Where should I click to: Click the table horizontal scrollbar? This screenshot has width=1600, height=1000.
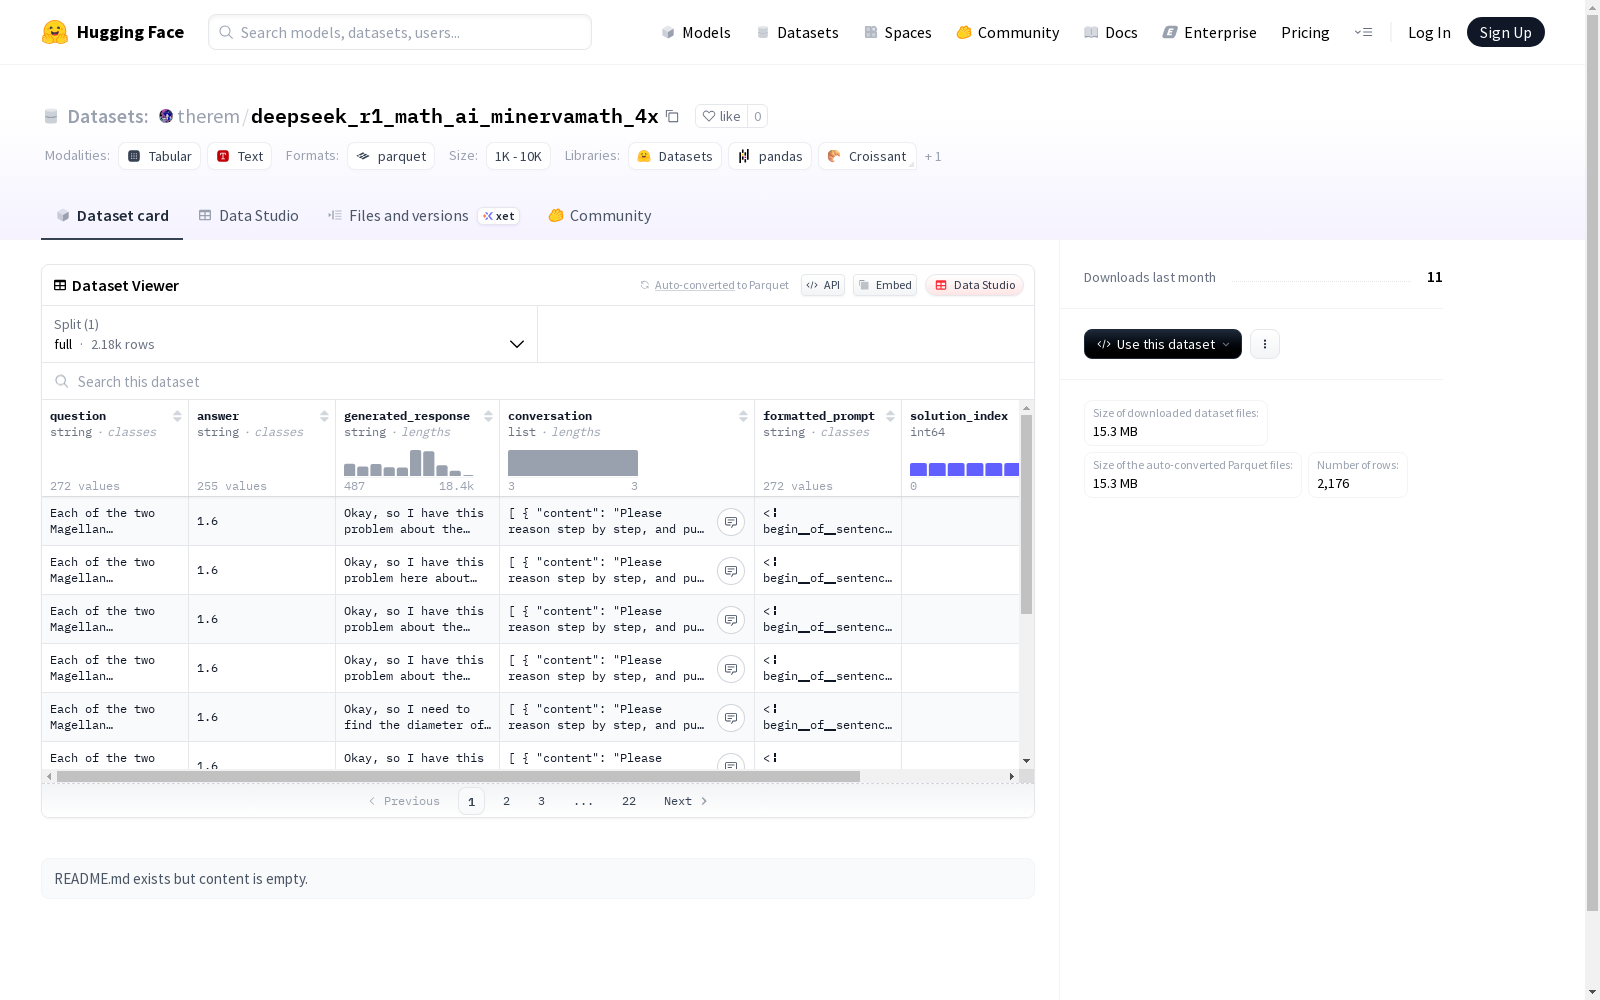click(x=458, y=776)
